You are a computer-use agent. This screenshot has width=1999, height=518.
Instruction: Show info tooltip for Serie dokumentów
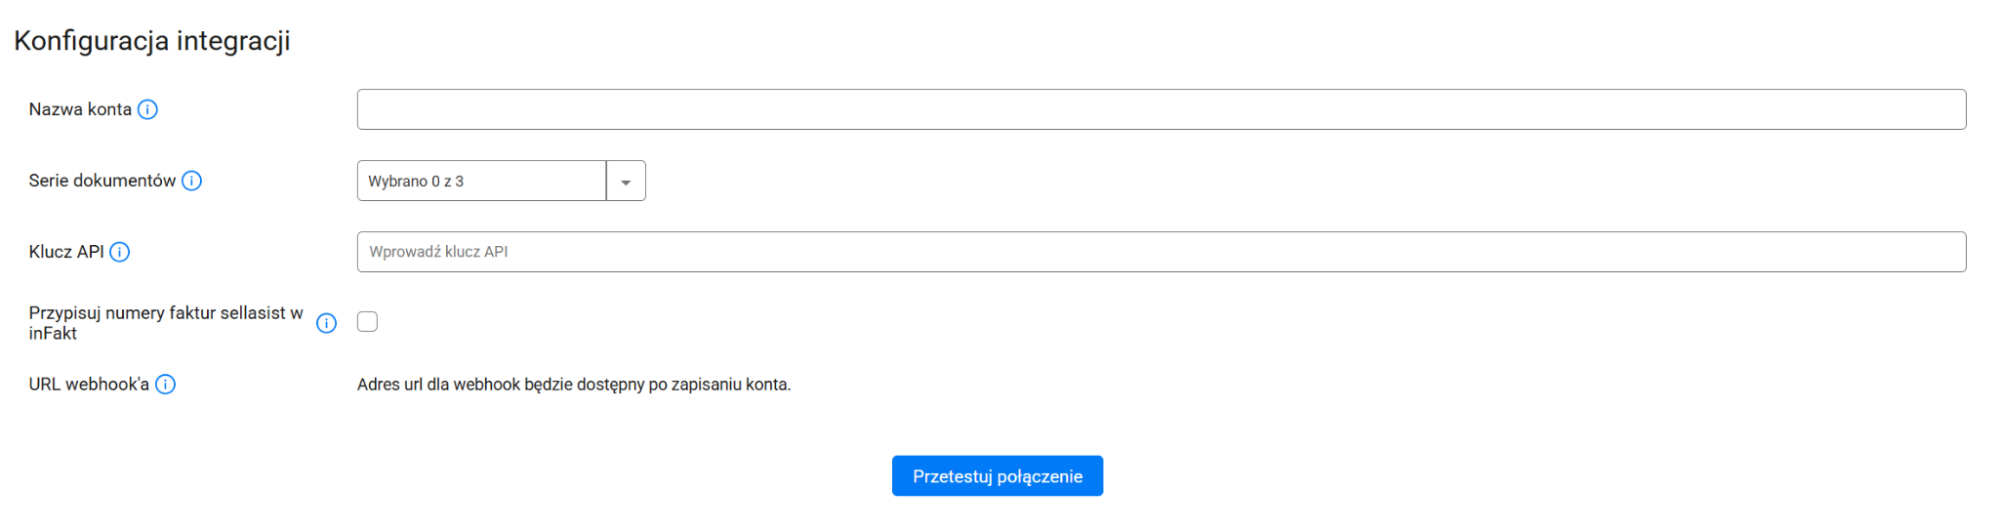[x=192, y=181]
